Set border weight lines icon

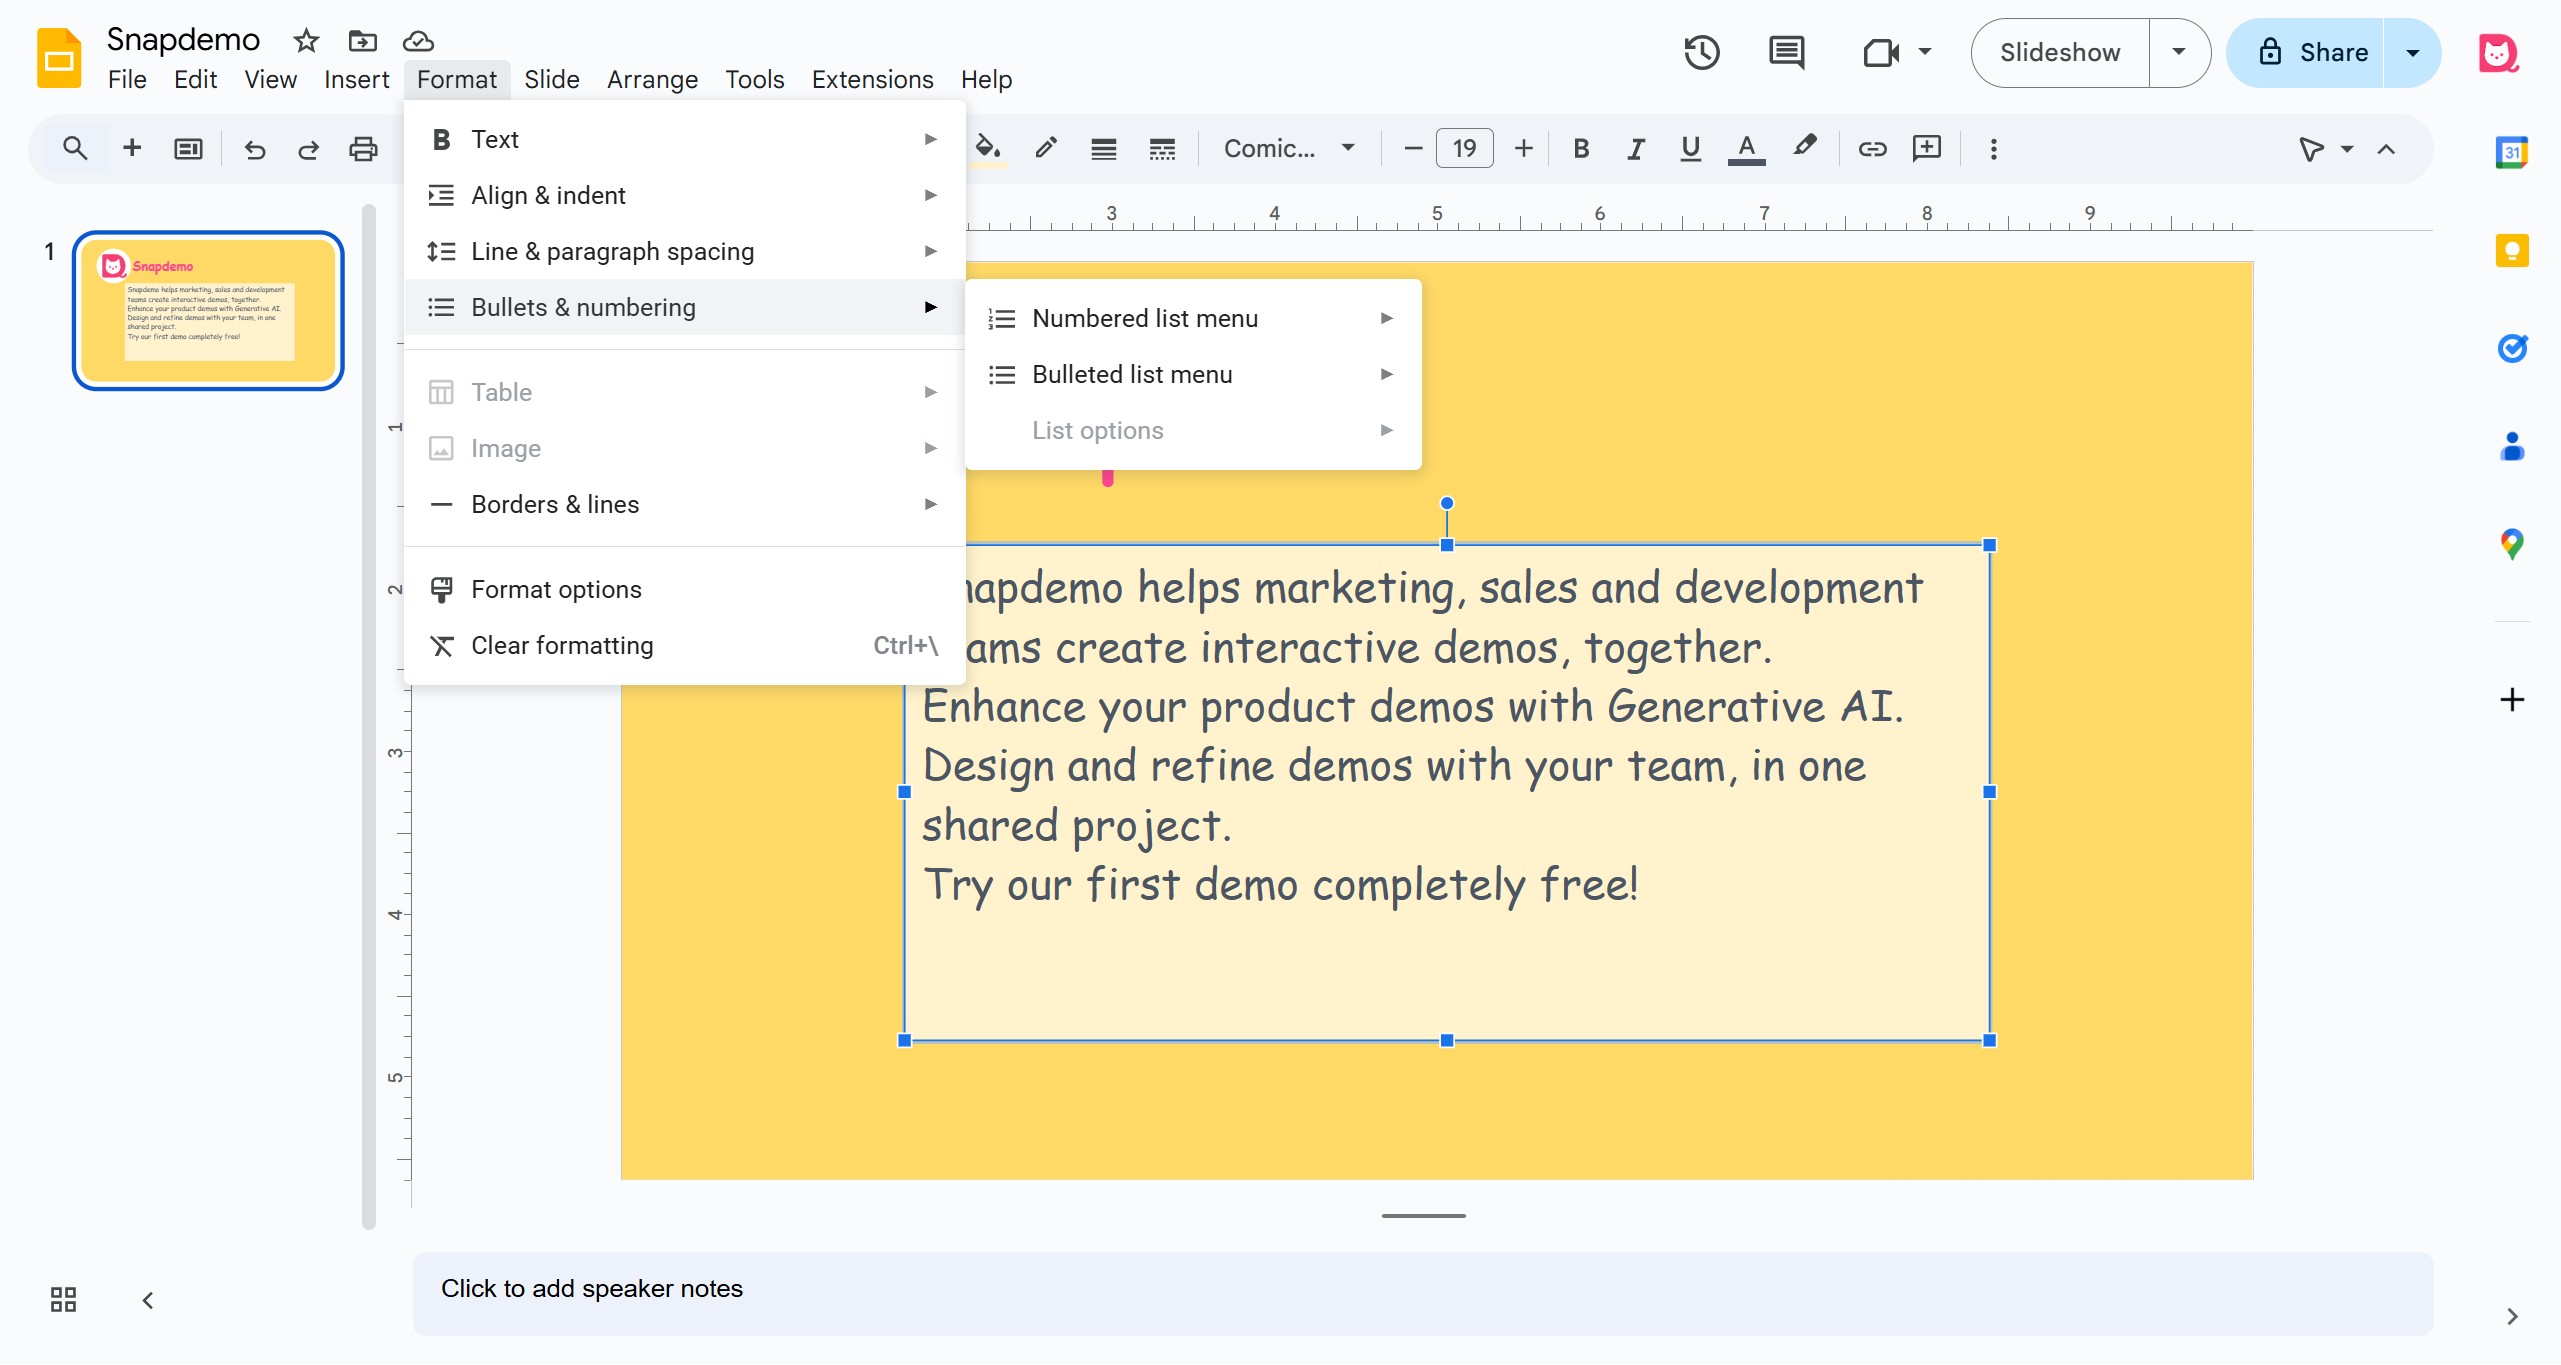(1104, 149)
